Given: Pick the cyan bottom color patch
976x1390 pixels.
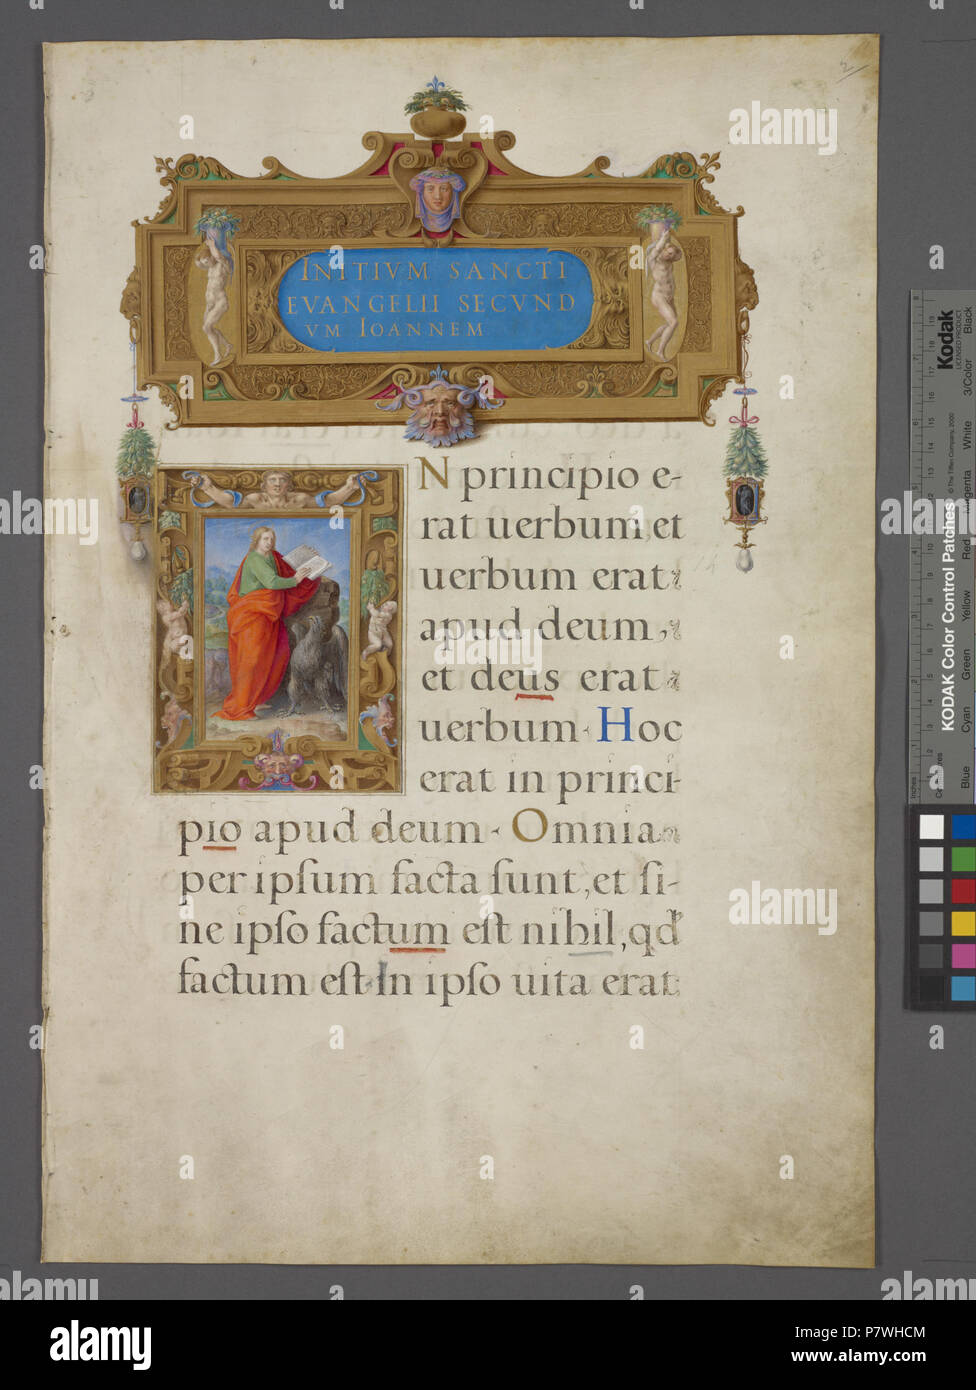Looking at the screenshot, I should point(963,988).
